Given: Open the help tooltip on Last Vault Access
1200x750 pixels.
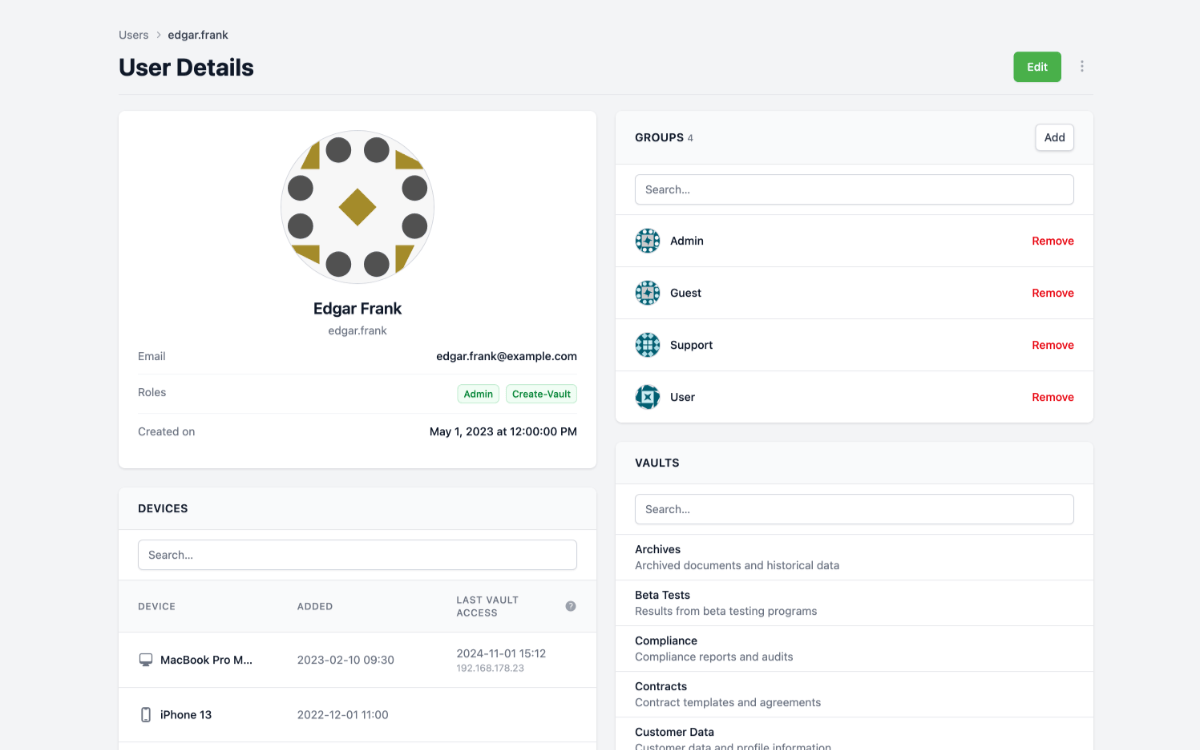Looking at the screenshot, I should [x=570, y=605].
